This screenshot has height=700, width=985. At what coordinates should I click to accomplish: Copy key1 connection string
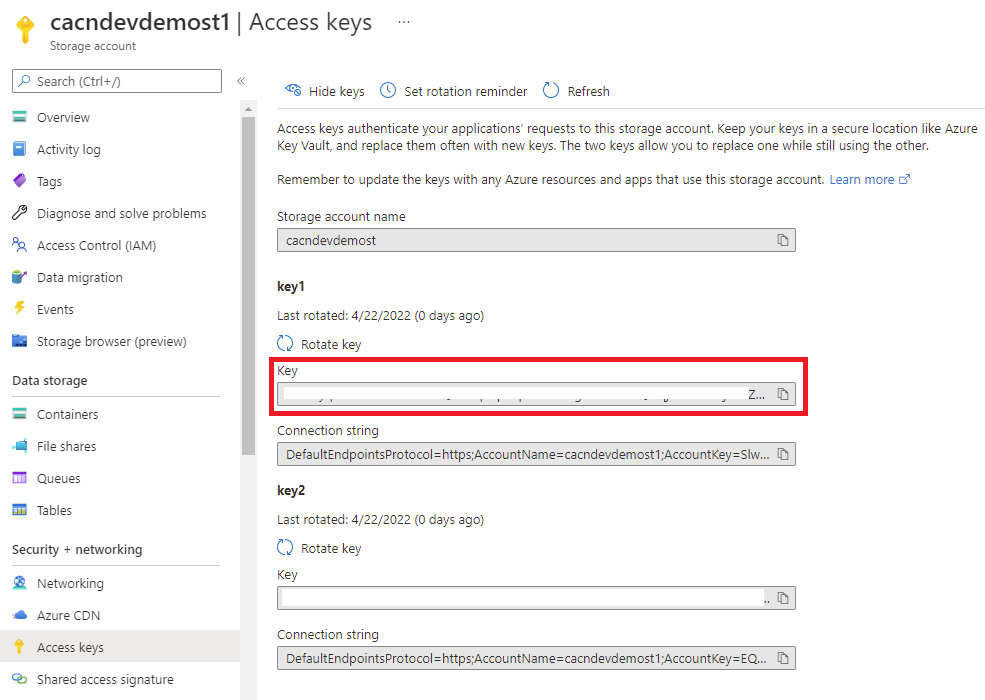coord(783,455)
